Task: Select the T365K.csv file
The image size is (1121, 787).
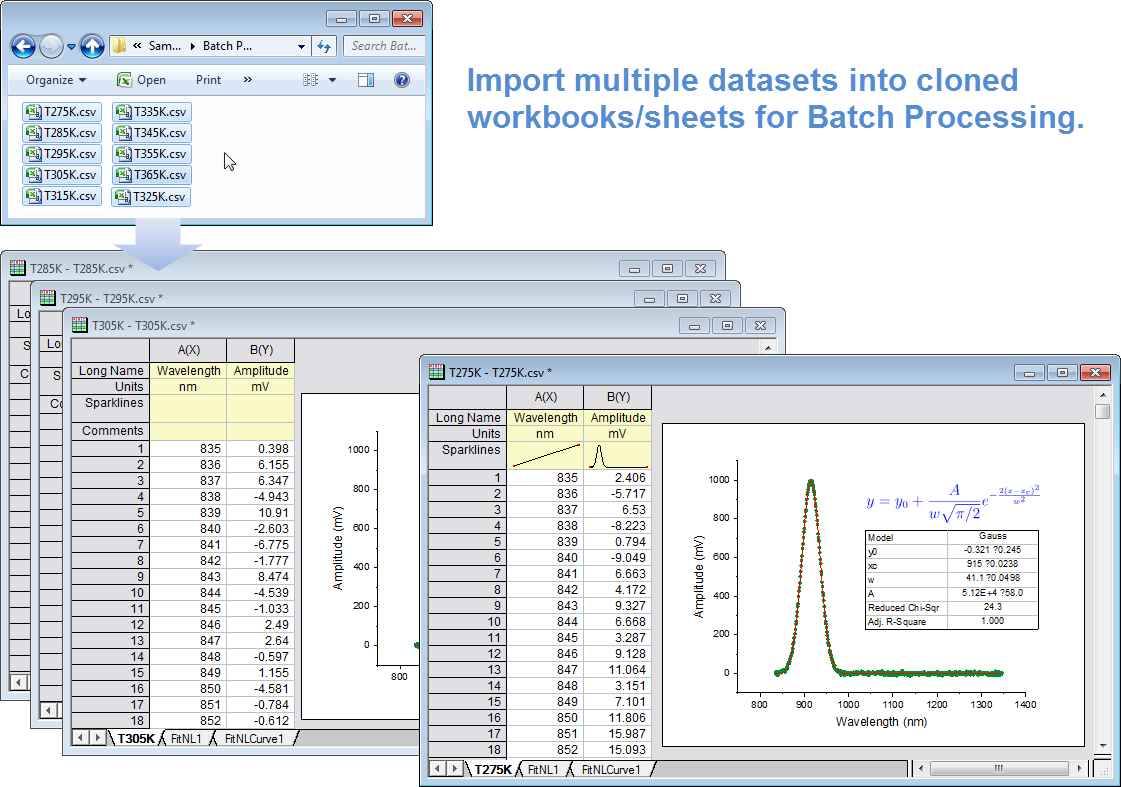Action: tap(152, 175)
